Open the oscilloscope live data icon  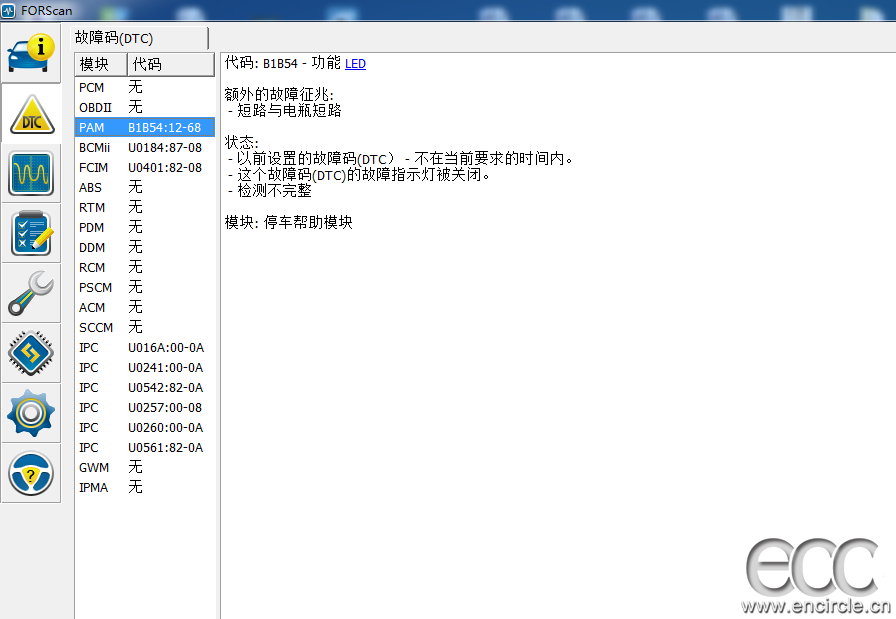click(x=31, y=173)
